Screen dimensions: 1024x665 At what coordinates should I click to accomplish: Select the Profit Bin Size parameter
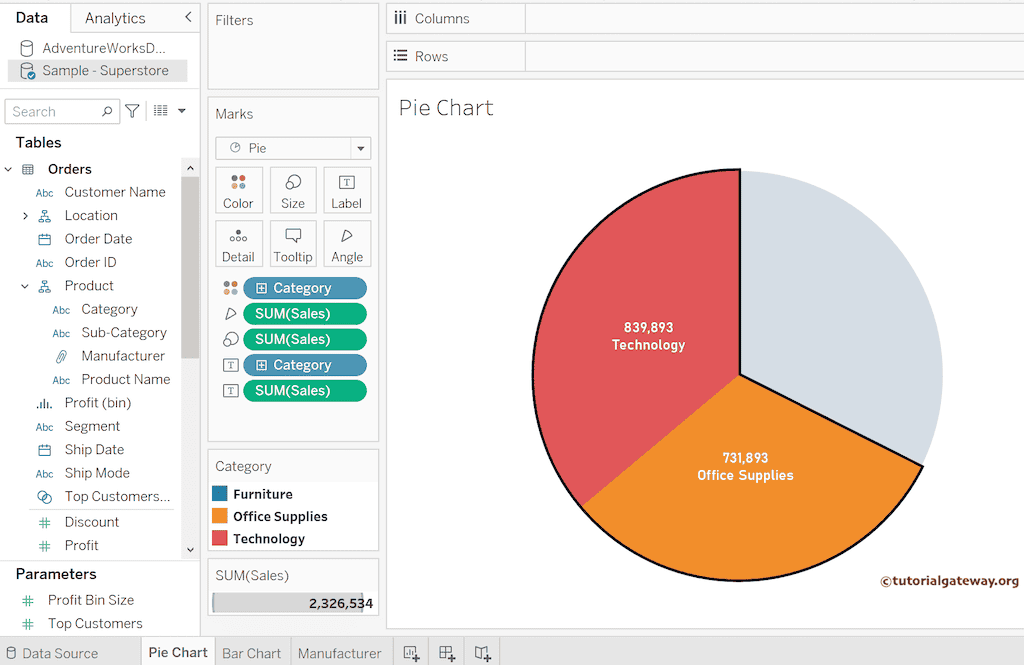click(x=91, y=600)
